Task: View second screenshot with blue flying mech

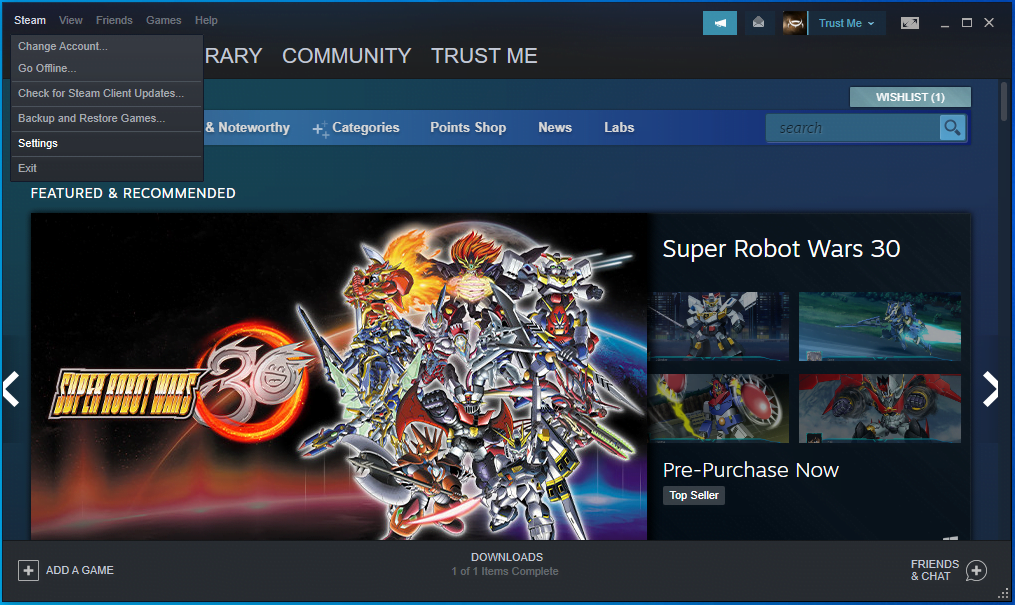Action: click(x=880, y=326)
